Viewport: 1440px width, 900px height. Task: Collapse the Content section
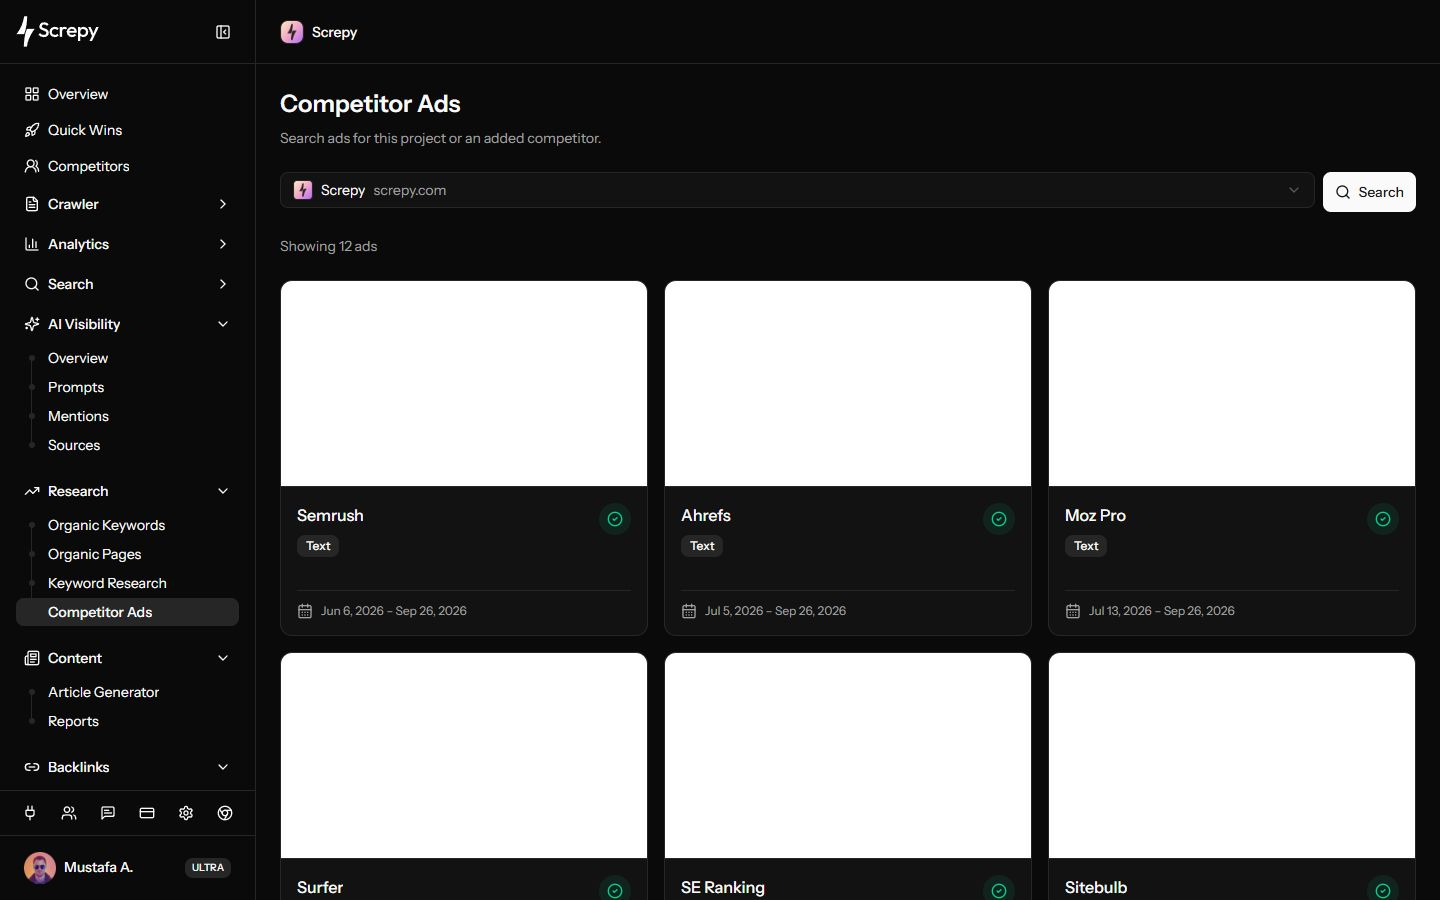point(127,658)
